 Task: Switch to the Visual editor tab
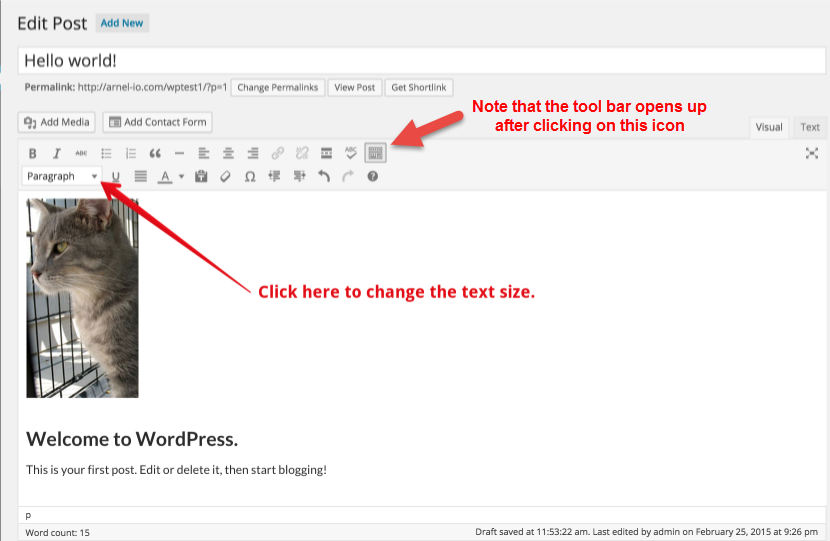[769, 127]
